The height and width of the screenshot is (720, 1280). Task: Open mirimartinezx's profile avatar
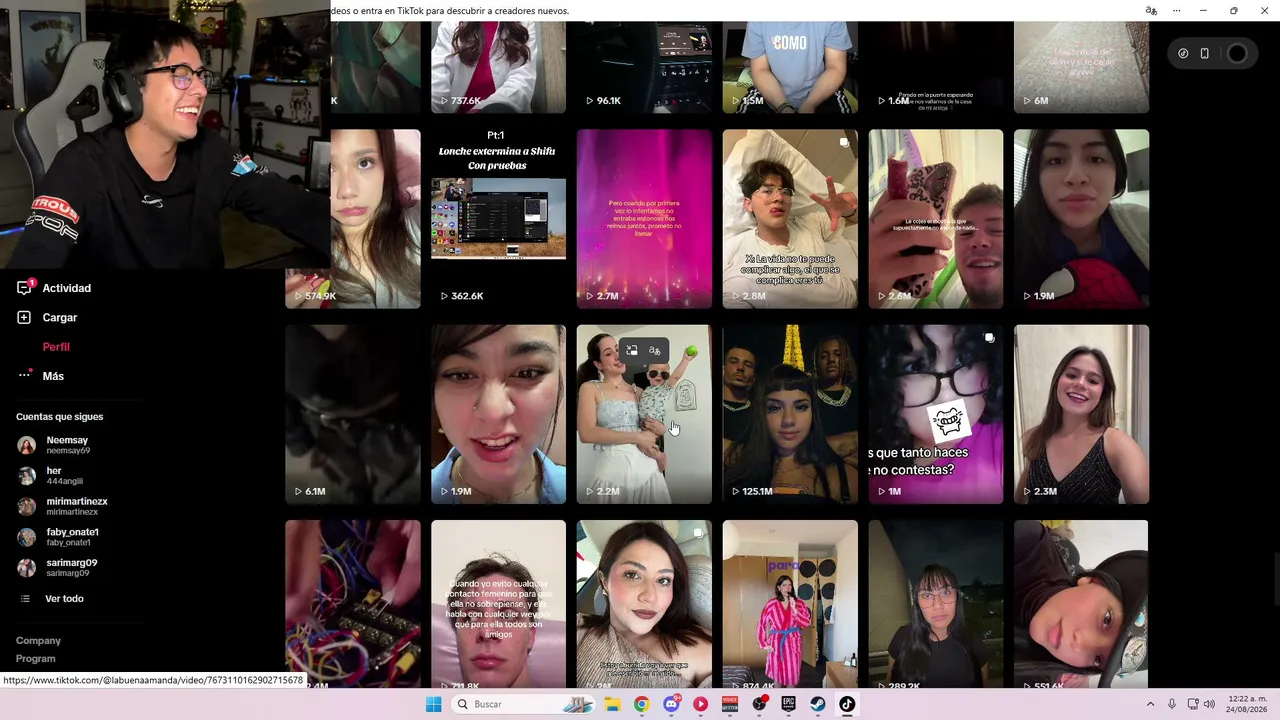26,506
